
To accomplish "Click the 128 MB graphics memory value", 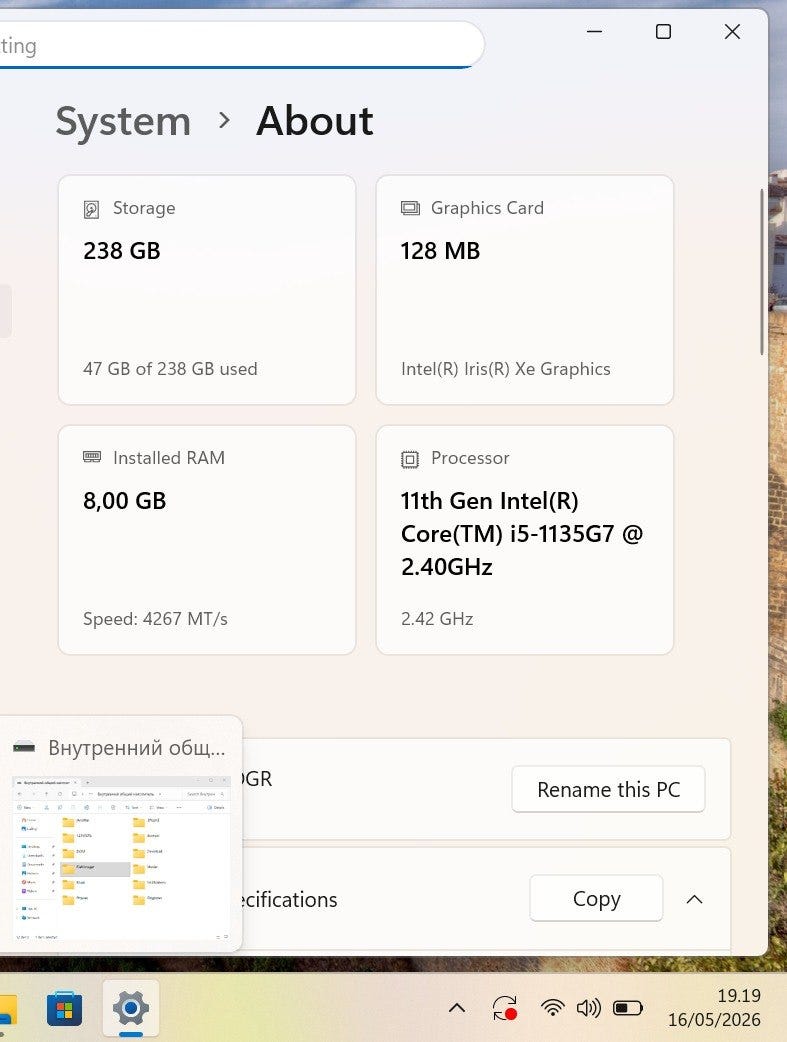I will (x=440, y=251).
